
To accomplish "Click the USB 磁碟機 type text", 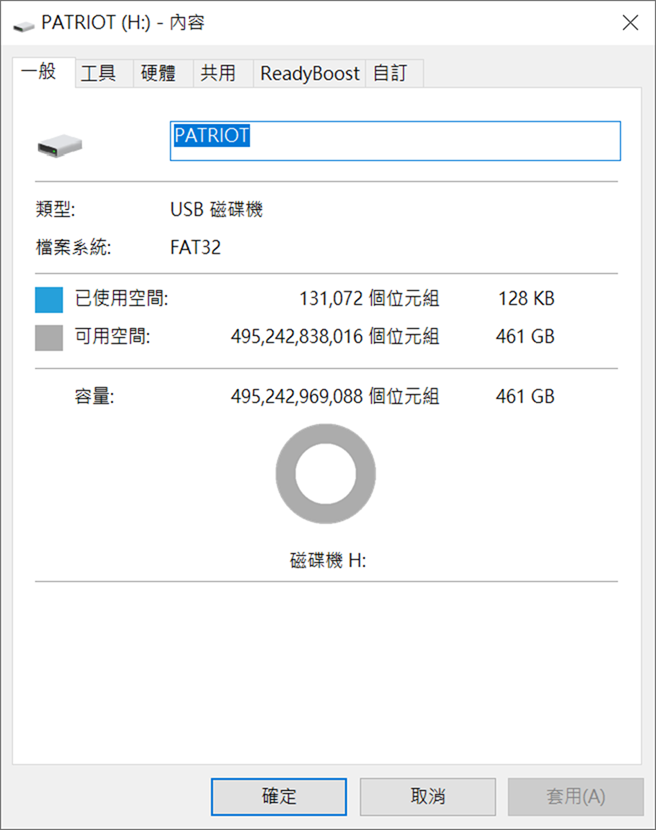I will point(216,210).
